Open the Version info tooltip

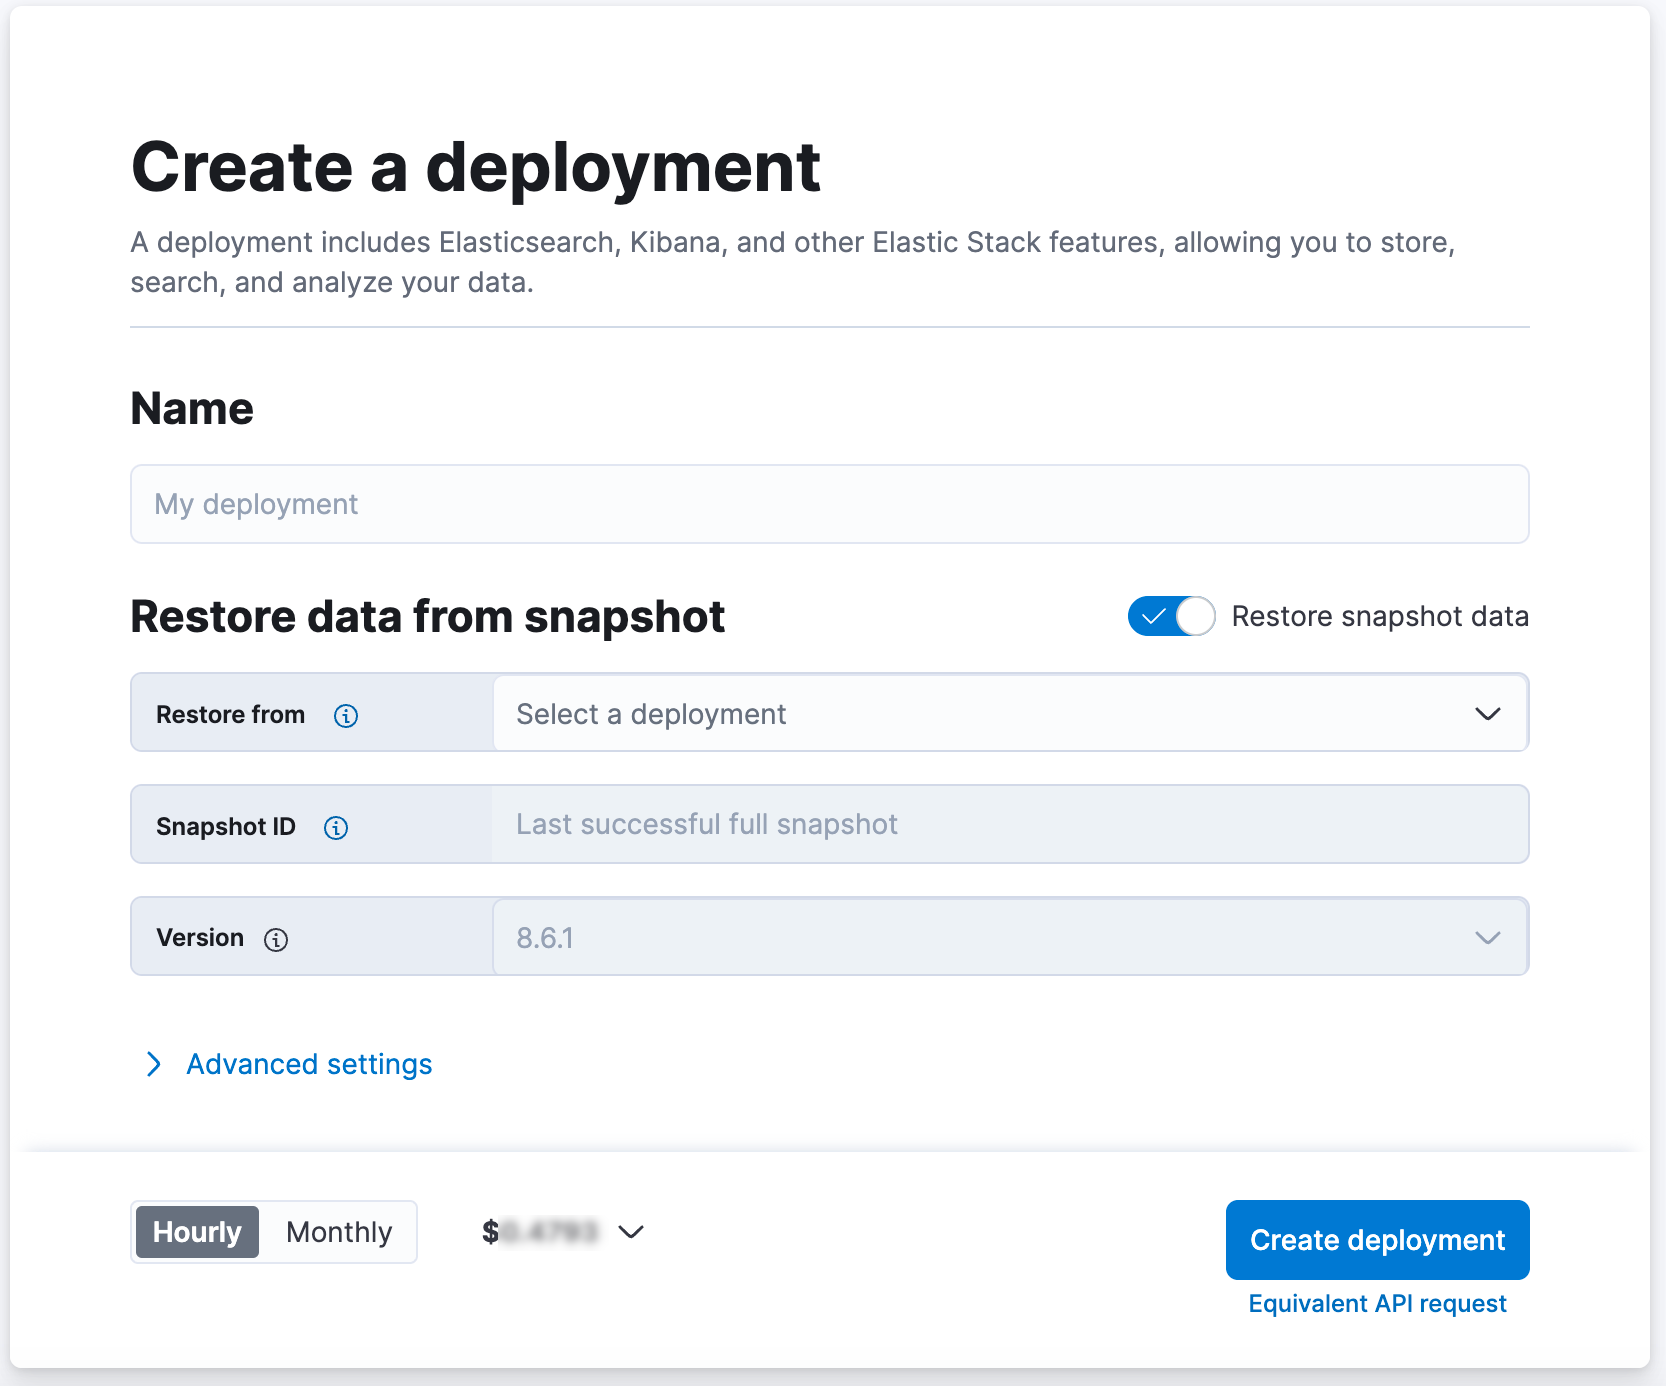coord(275,939)
